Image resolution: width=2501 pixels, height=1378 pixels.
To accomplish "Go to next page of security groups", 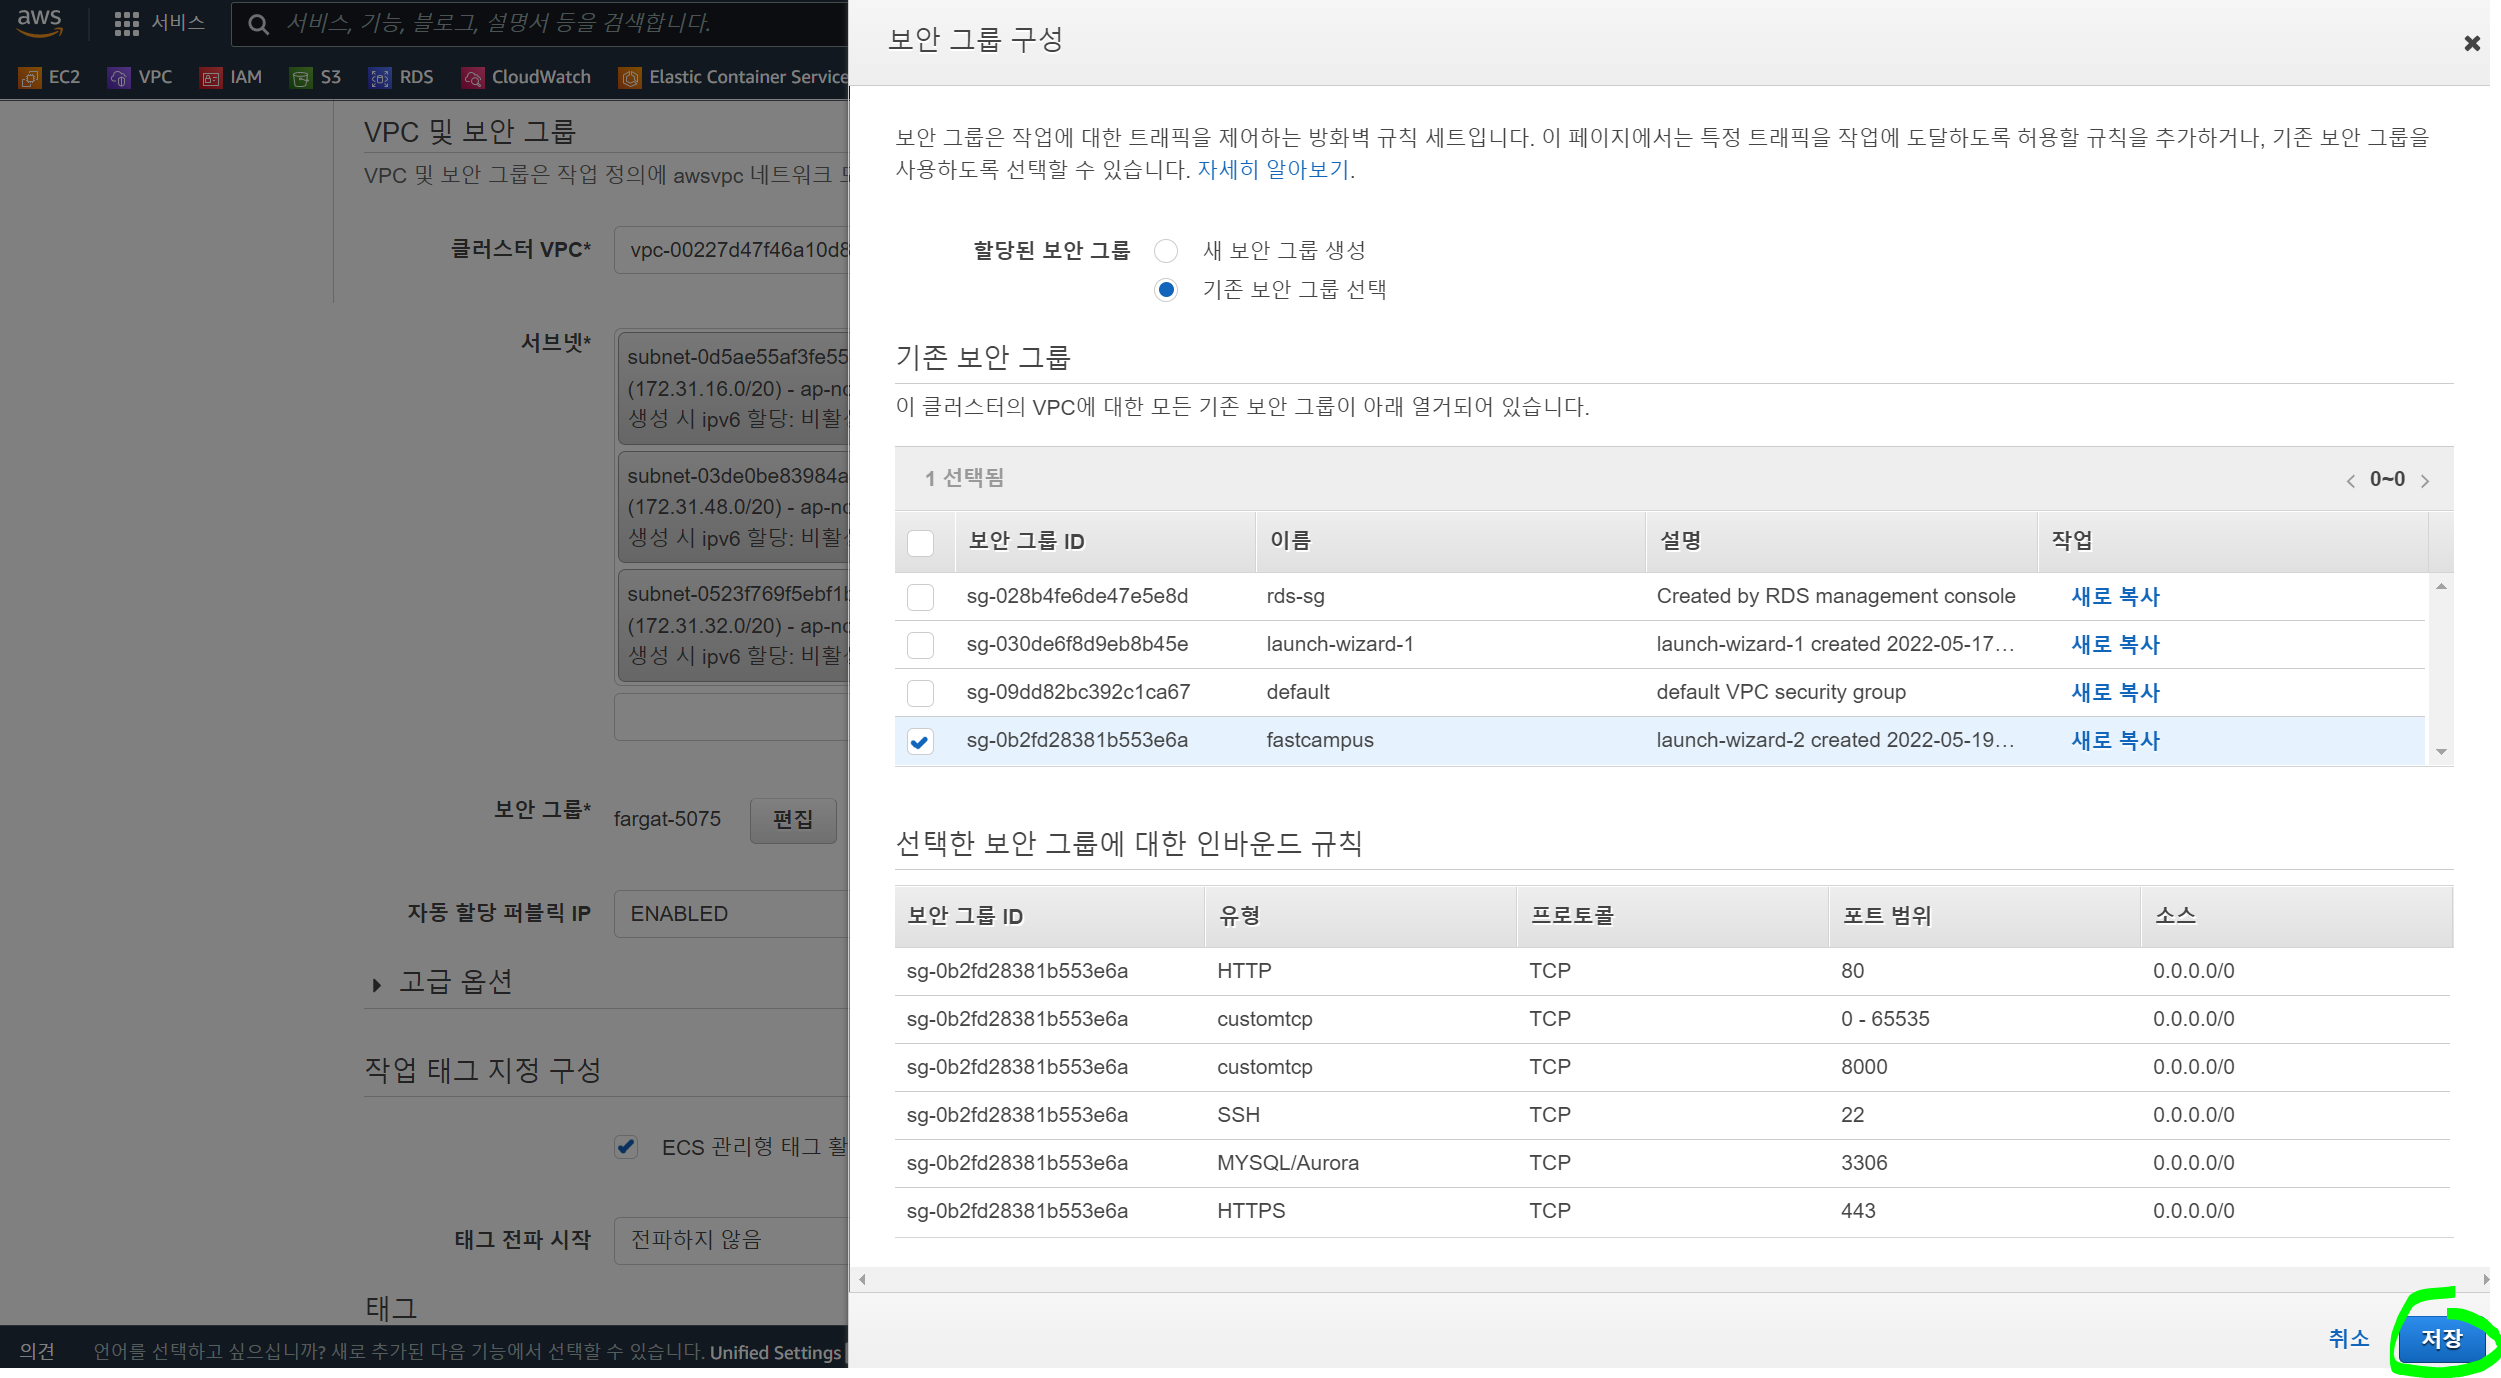I will click(x=2425, y=481).
